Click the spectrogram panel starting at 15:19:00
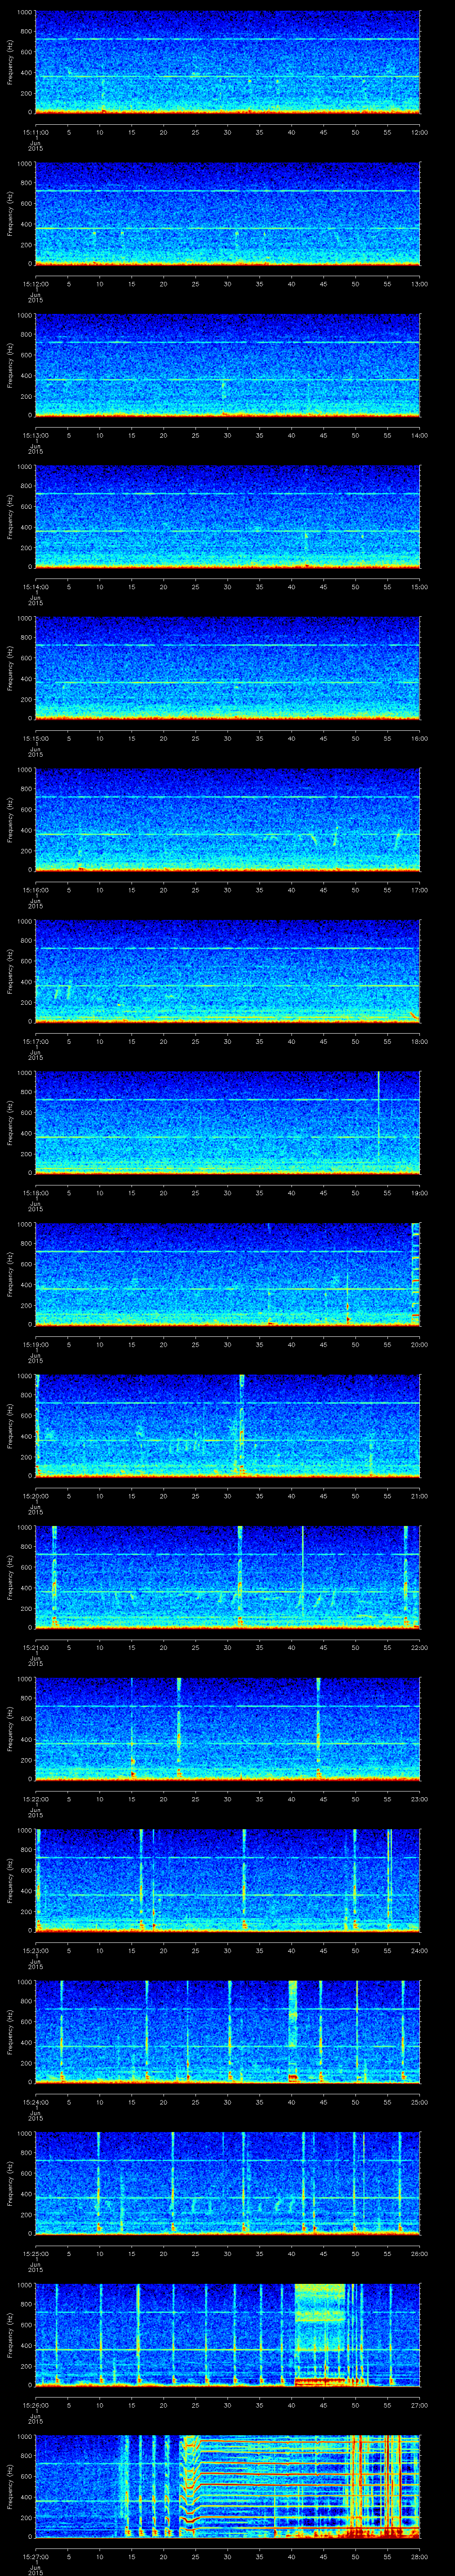 227,1274
